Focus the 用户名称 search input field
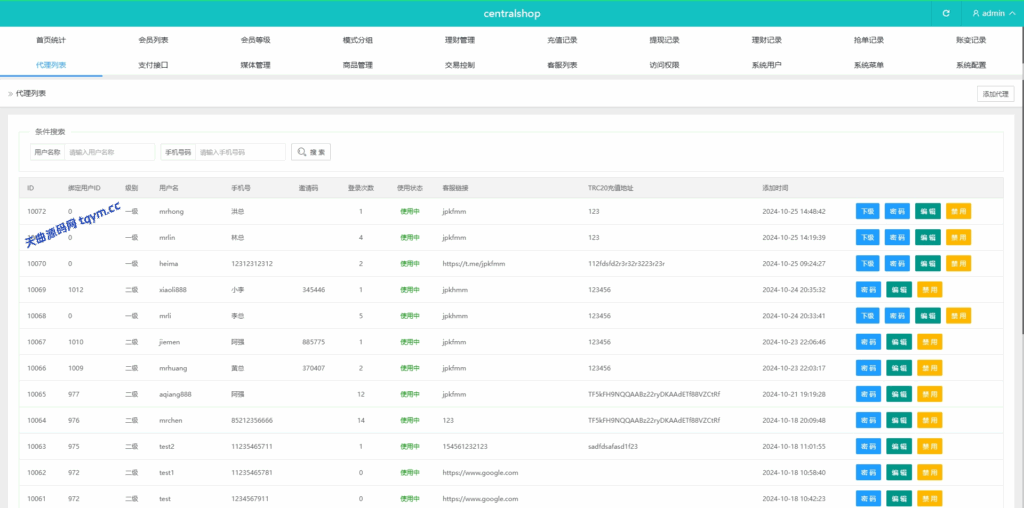The height and width of the screenshot is (508, 1024). click(x=108, y=152)
